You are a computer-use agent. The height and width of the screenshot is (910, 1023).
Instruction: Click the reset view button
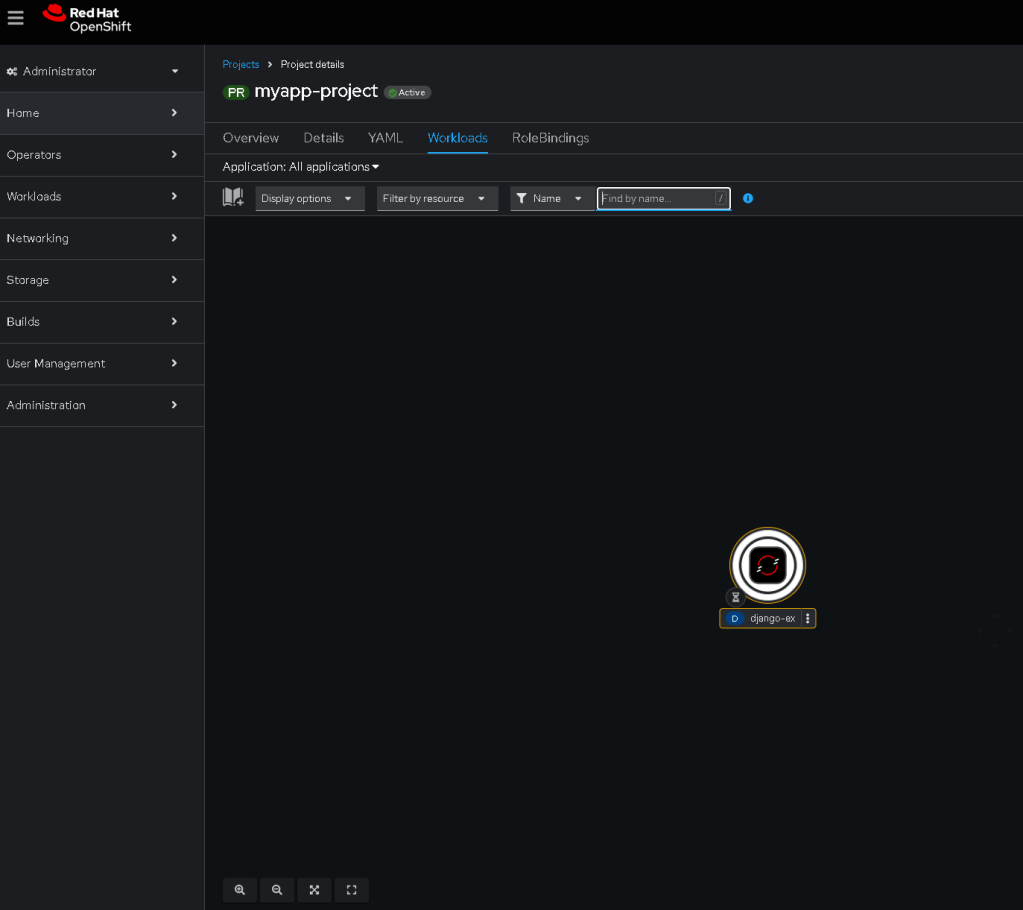[x=352, y=890]
